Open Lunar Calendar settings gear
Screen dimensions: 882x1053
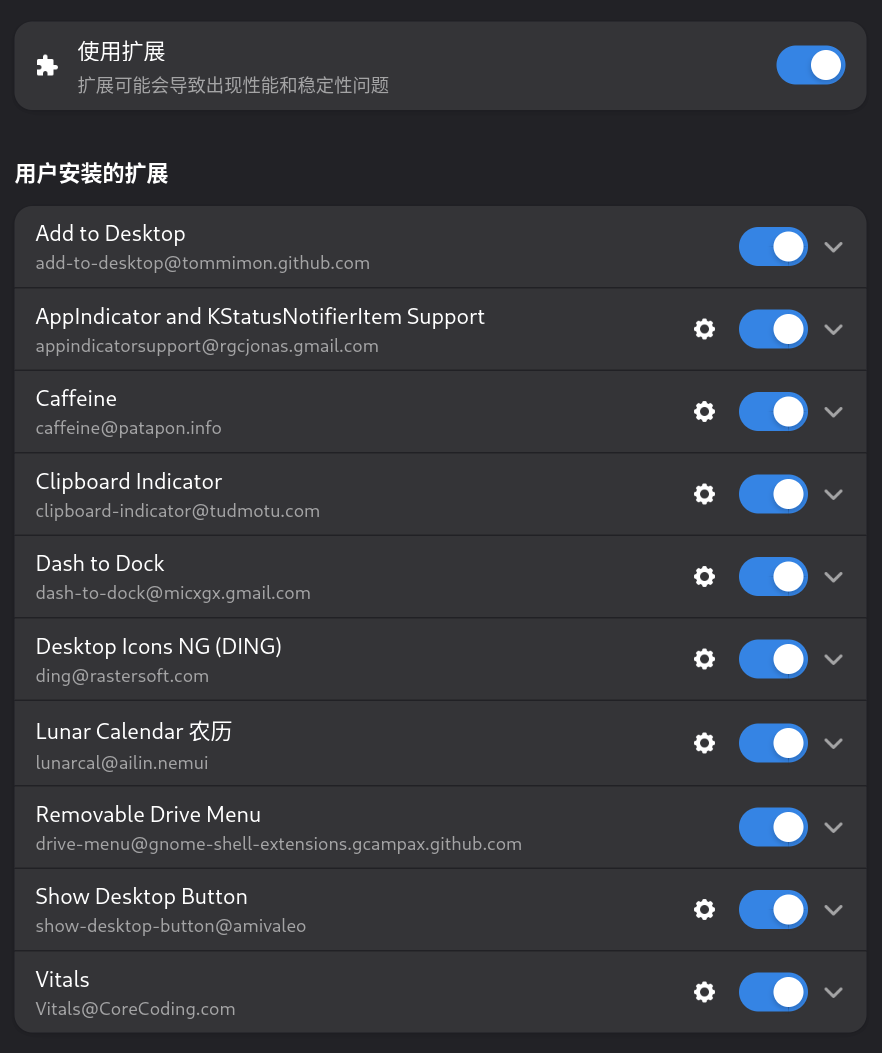(704, 743)
